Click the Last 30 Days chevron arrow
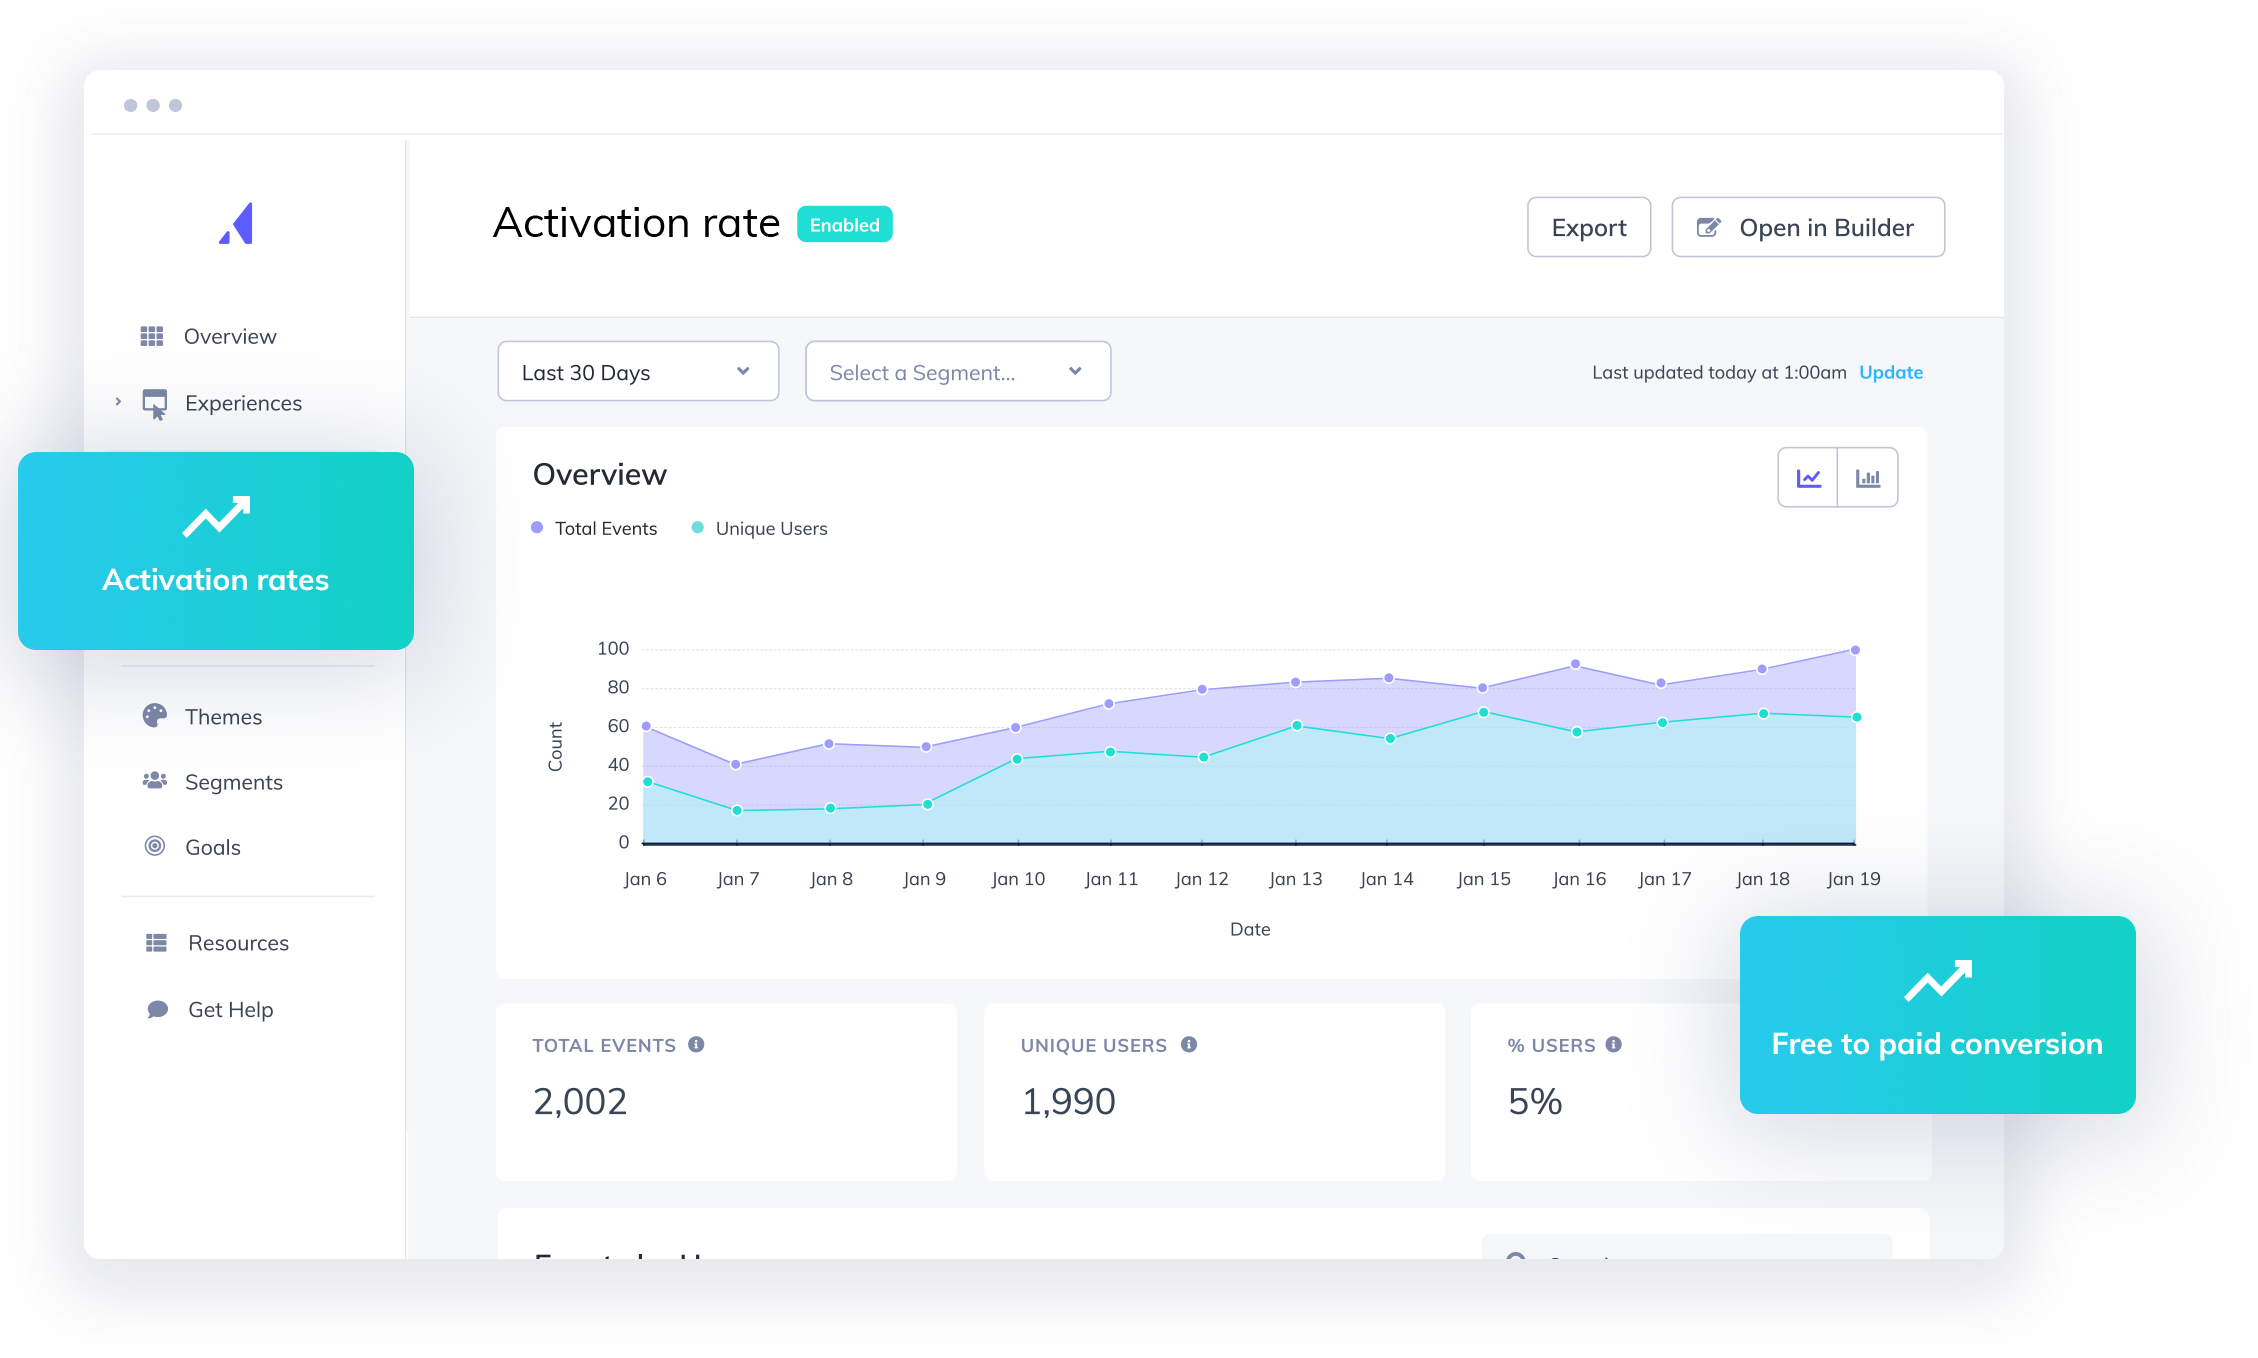2258x1358 pixels. 743,371
